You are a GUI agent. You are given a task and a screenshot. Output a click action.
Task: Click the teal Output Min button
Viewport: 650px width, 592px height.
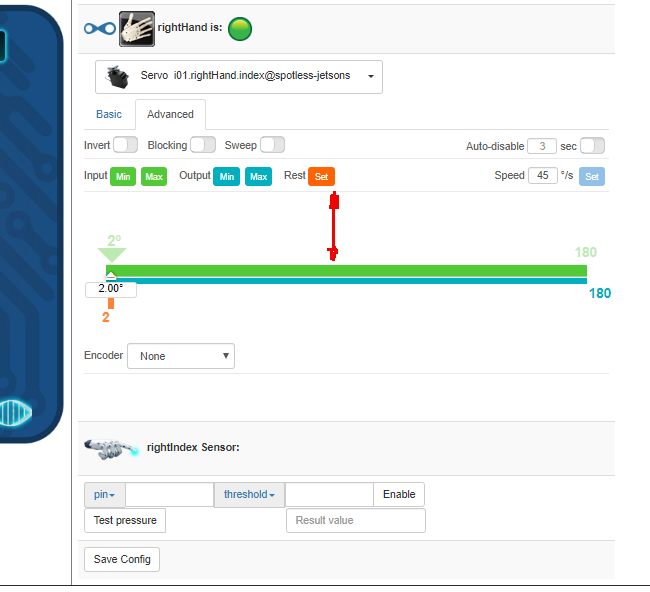coord(226,177)
